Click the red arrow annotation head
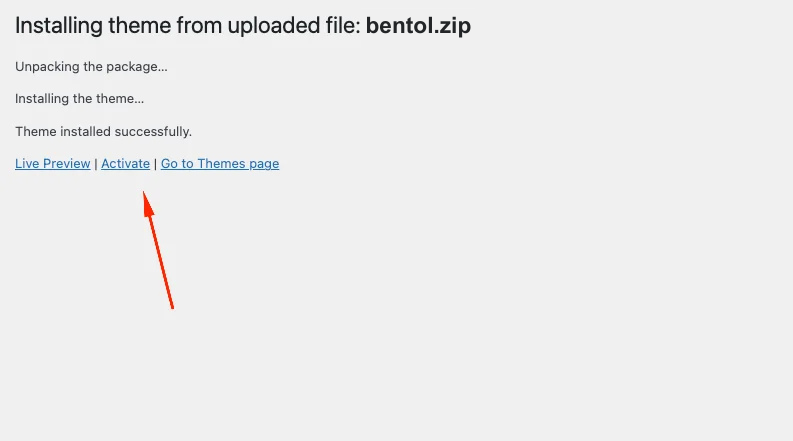The width and height of the screenshot is (793, 441). tap(148, 203)
